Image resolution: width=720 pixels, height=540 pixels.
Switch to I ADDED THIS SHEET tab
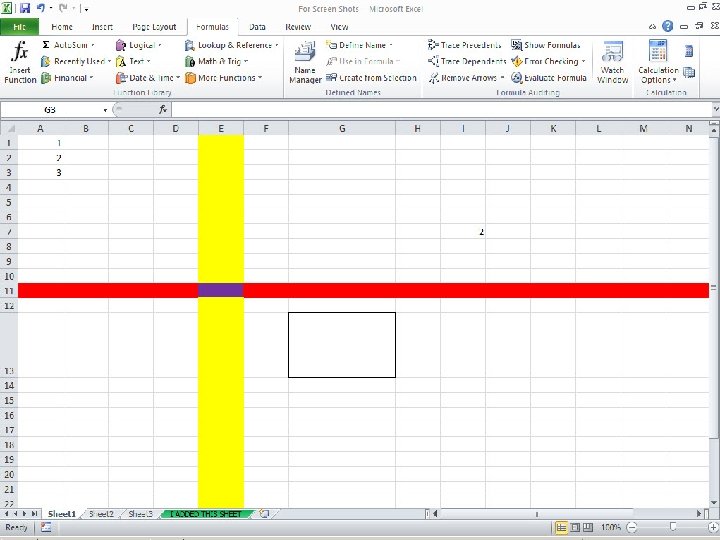[206, 514]
